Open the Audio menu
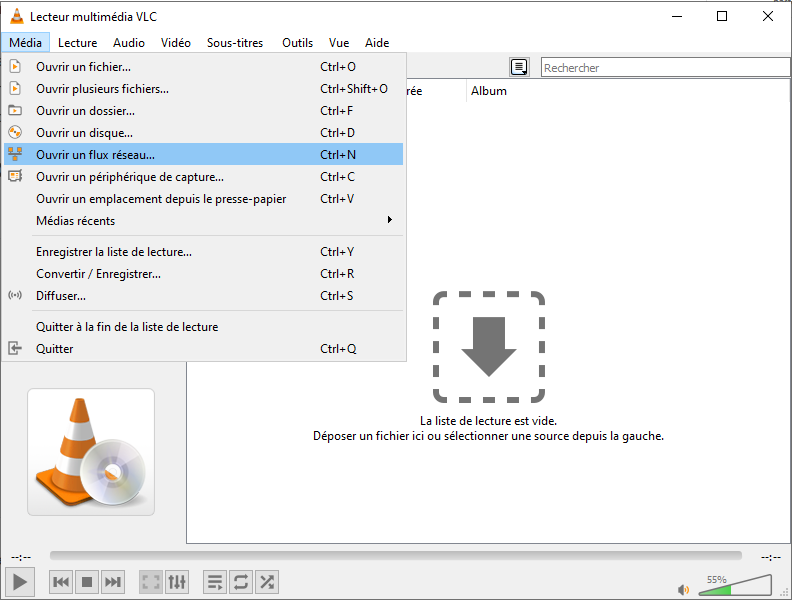The image size is (794, 600). coord(129,43)
